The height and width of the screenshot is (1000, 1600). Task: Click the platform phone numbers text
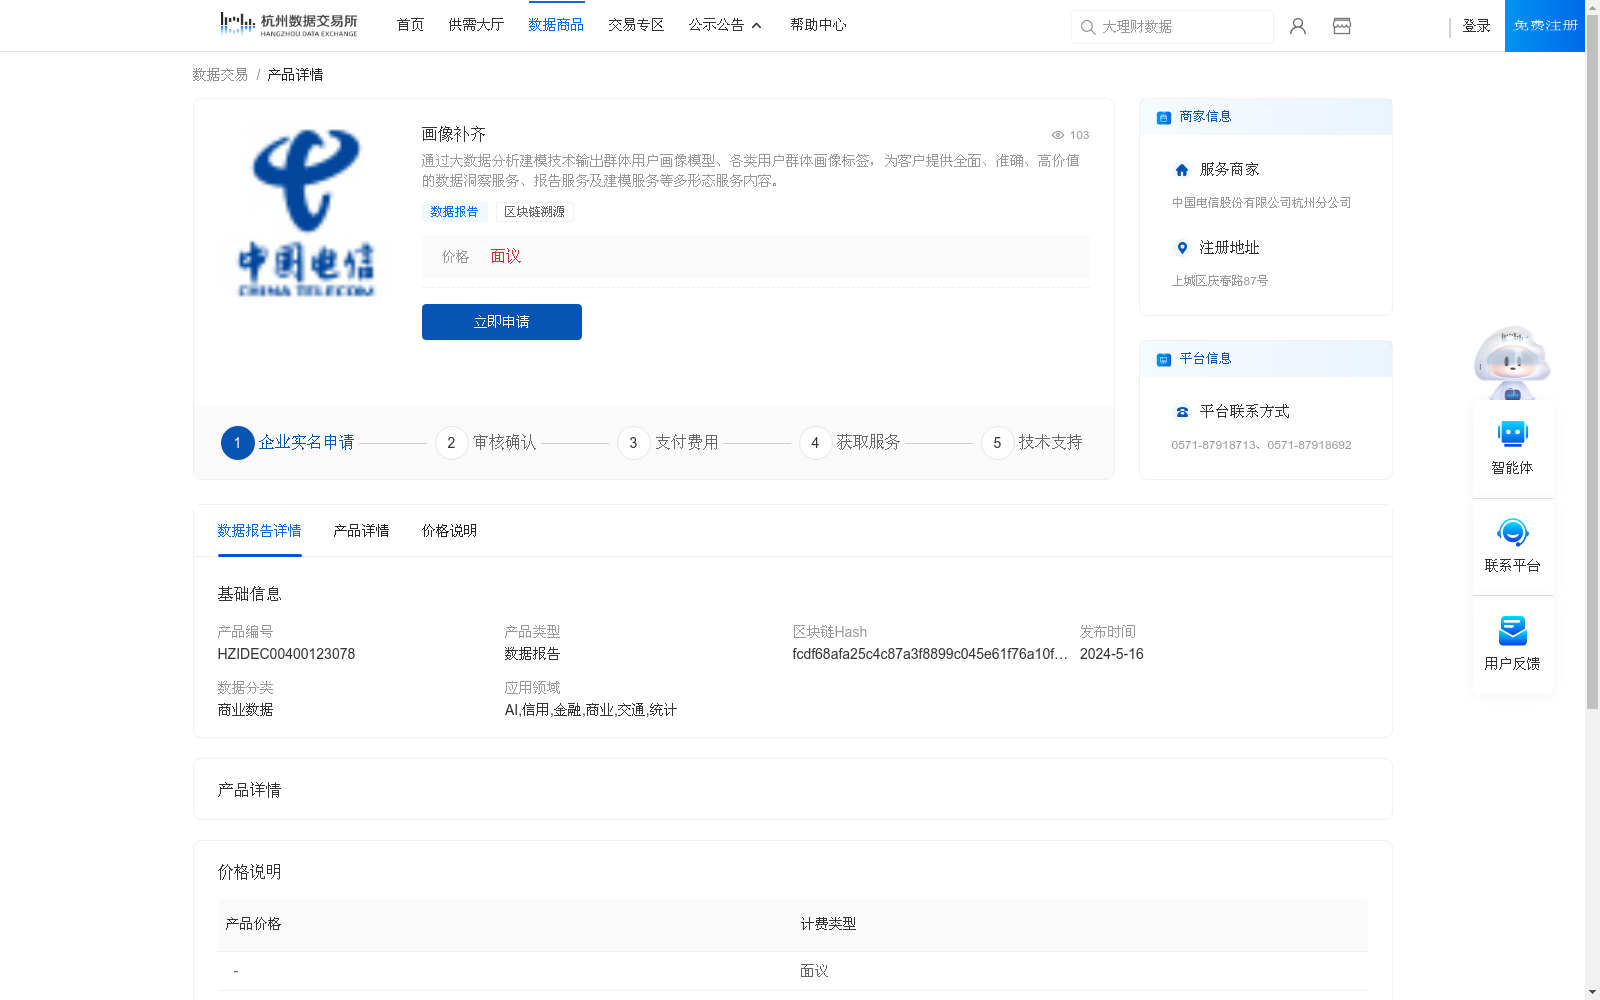click(x=1261, y=445)
